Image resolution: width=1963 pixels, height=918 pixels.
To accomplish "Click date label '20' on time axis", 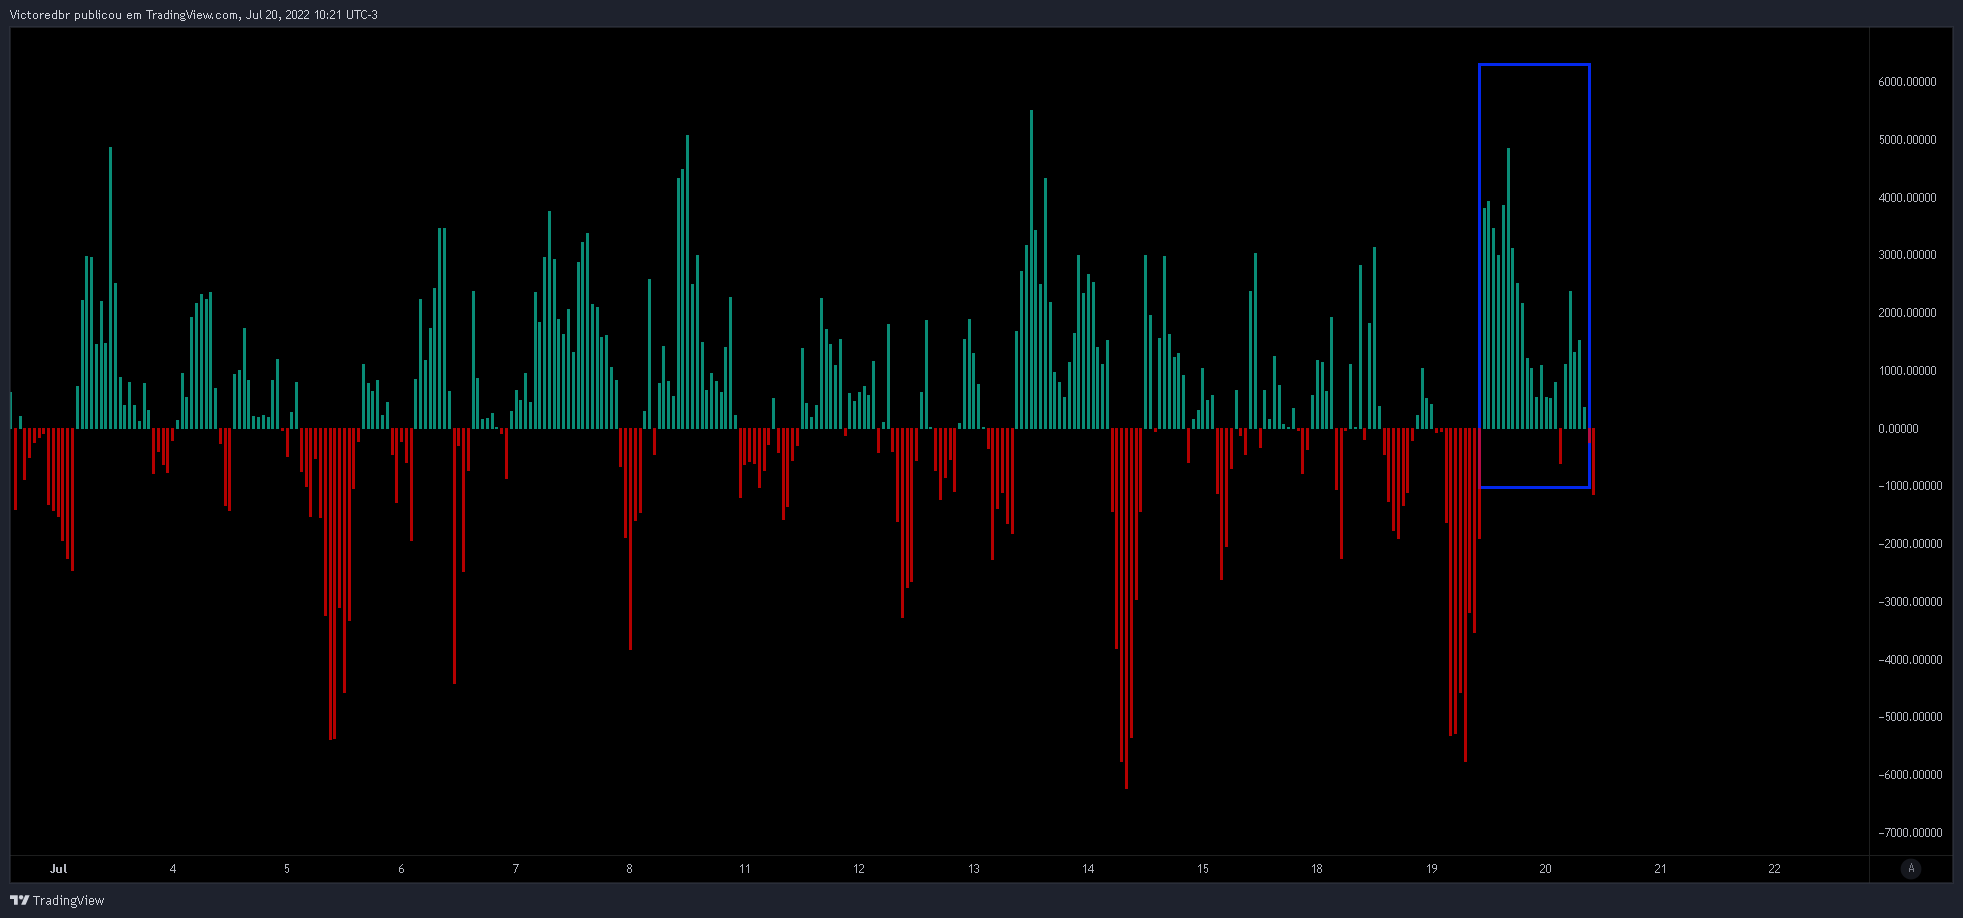I will (1545, 869).
